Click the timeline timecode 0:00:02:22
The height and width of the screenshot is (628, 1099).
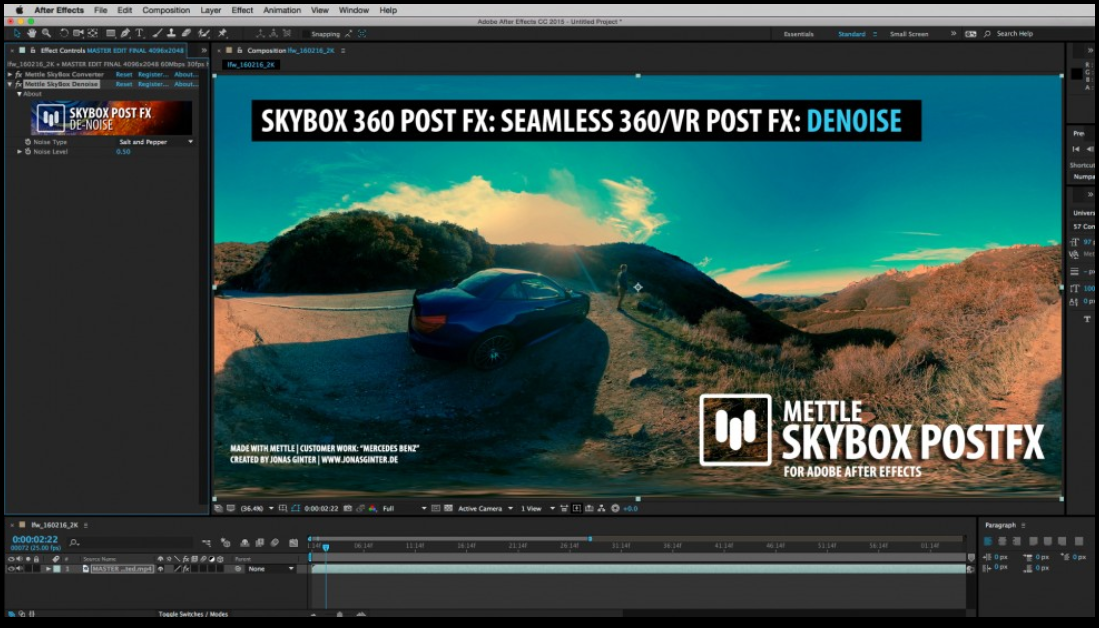tap(35, 539)
